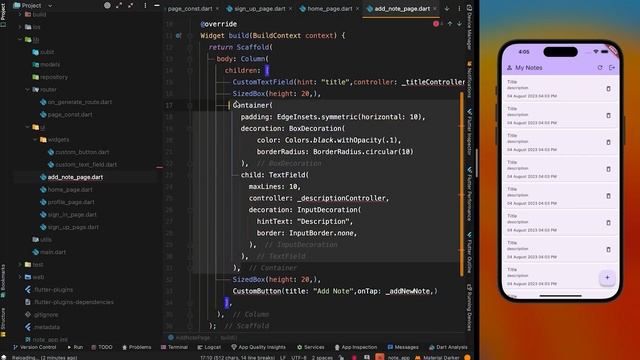Tap profile icon beside My Notes title
640x360 pixels.
[509, 68]
